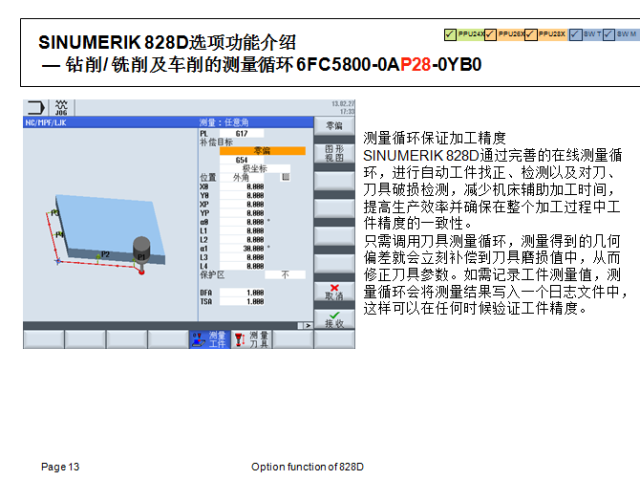Click the Page 13 footer text
Screen dimensions: 640x480
[x=60, y=467]
